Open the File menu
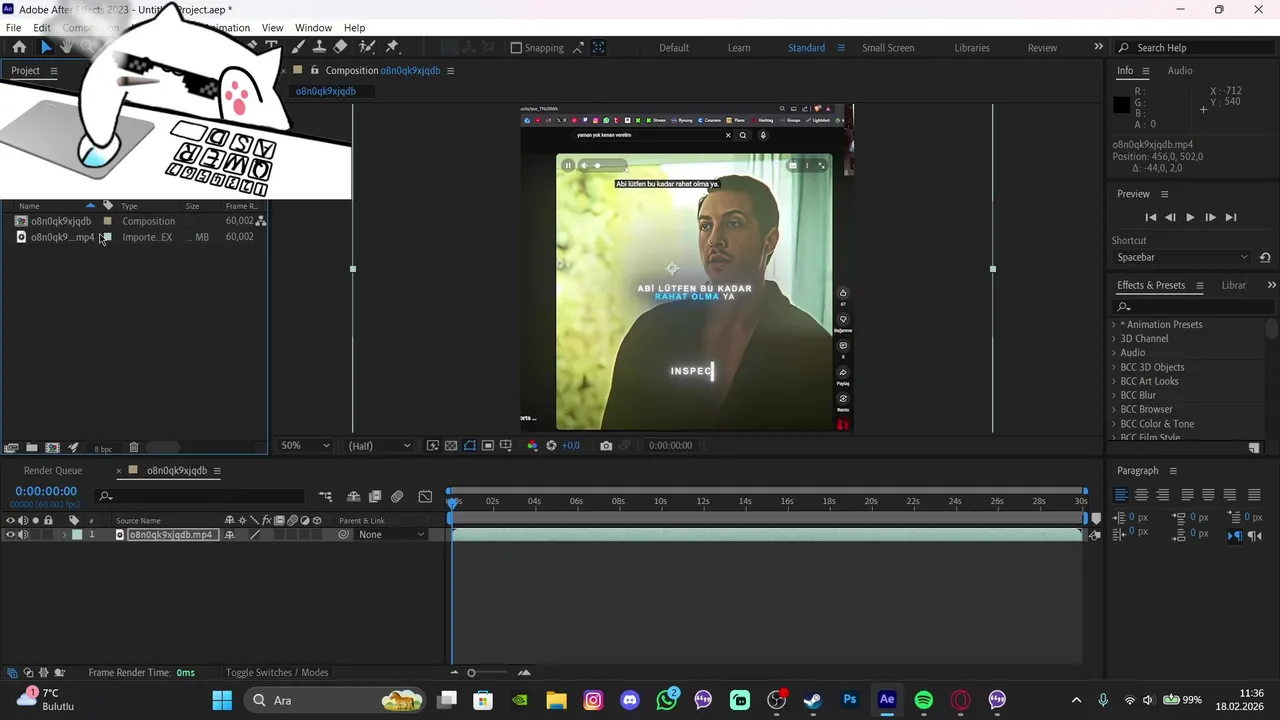Viewport: 1280px width, 720px height. (14, 28)
